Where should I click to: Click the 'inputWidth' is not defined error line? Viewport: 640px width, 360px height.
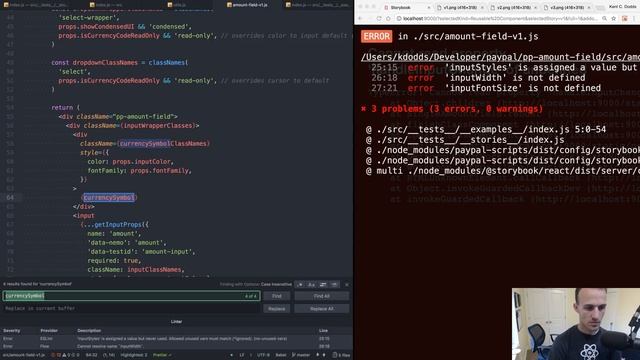pyautogui.click(x=478, y=78)
